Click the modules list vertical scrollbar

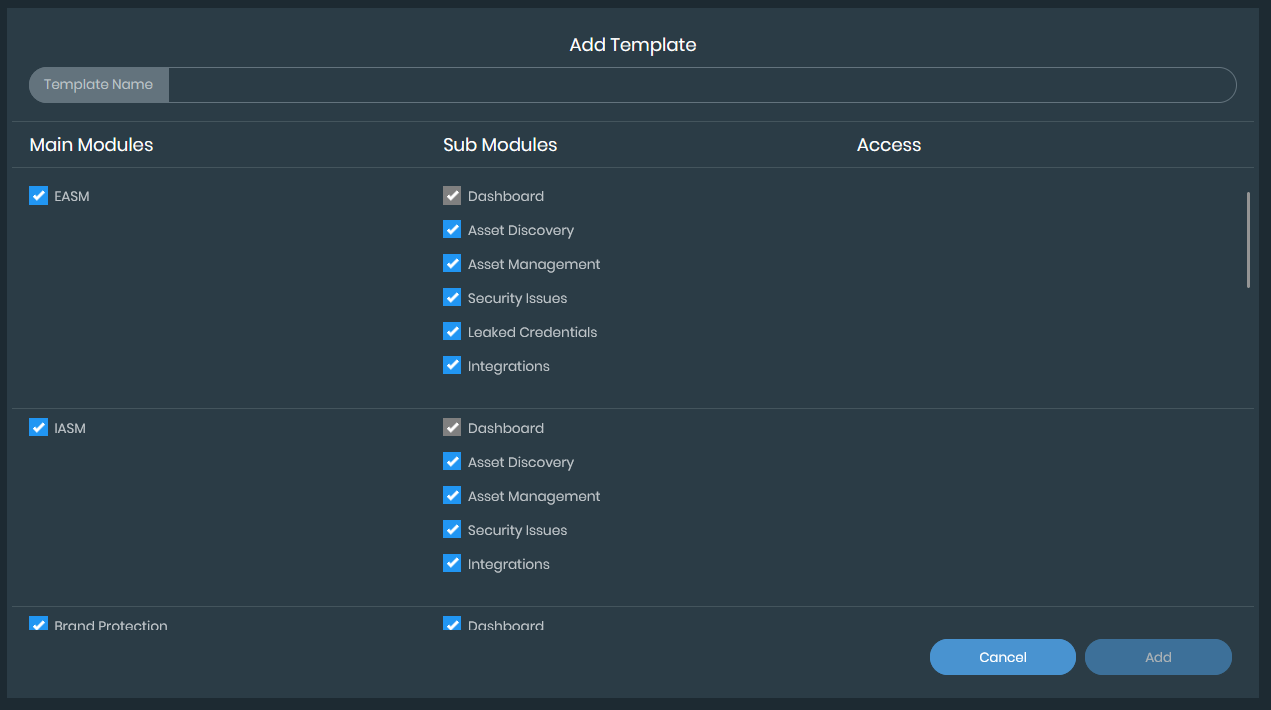[x=1248, y=240]
